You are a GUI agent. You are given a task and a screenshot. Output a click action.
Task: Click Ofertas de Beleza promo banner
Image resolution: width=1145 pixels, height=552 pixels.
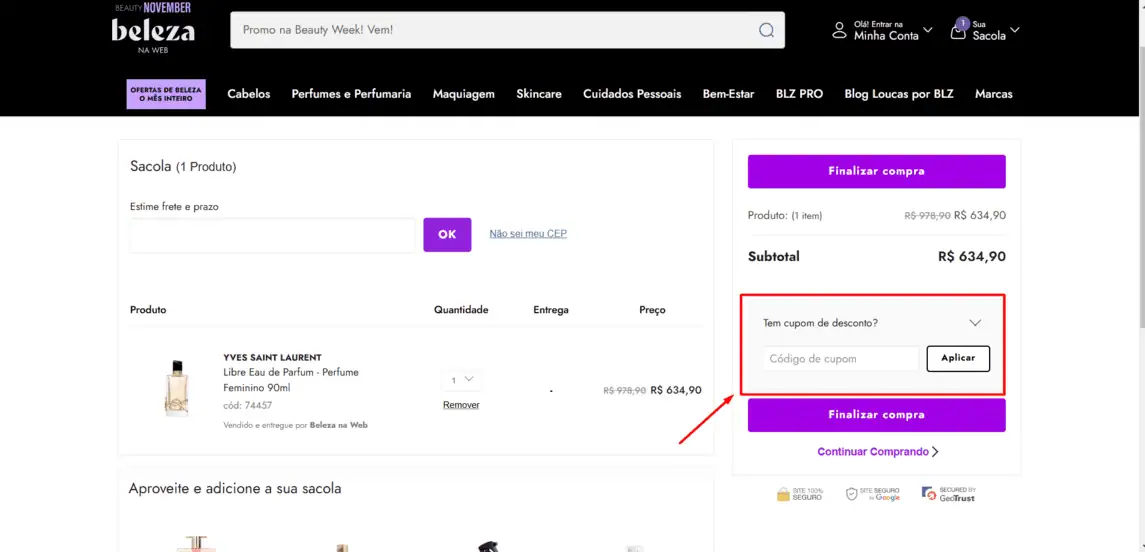pos(166,94)
